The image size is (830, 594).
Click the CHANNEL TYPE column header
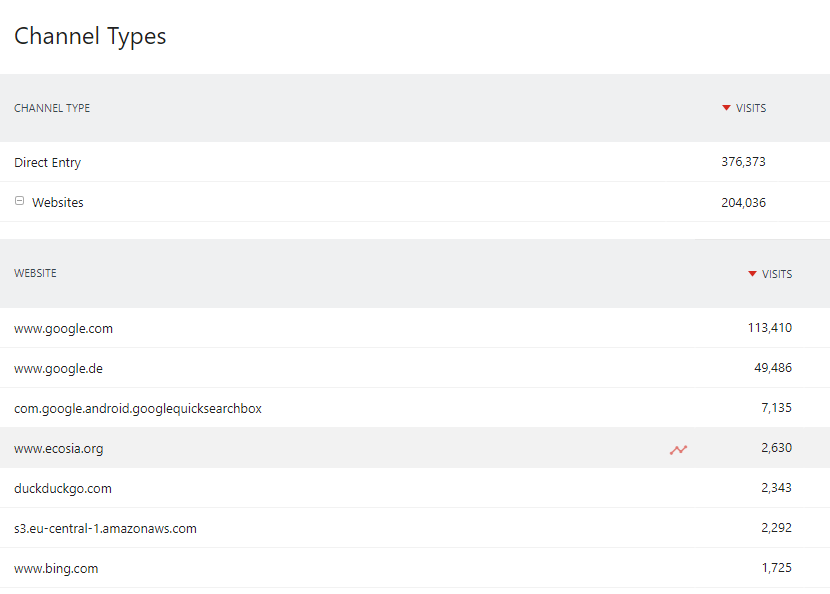52,108
